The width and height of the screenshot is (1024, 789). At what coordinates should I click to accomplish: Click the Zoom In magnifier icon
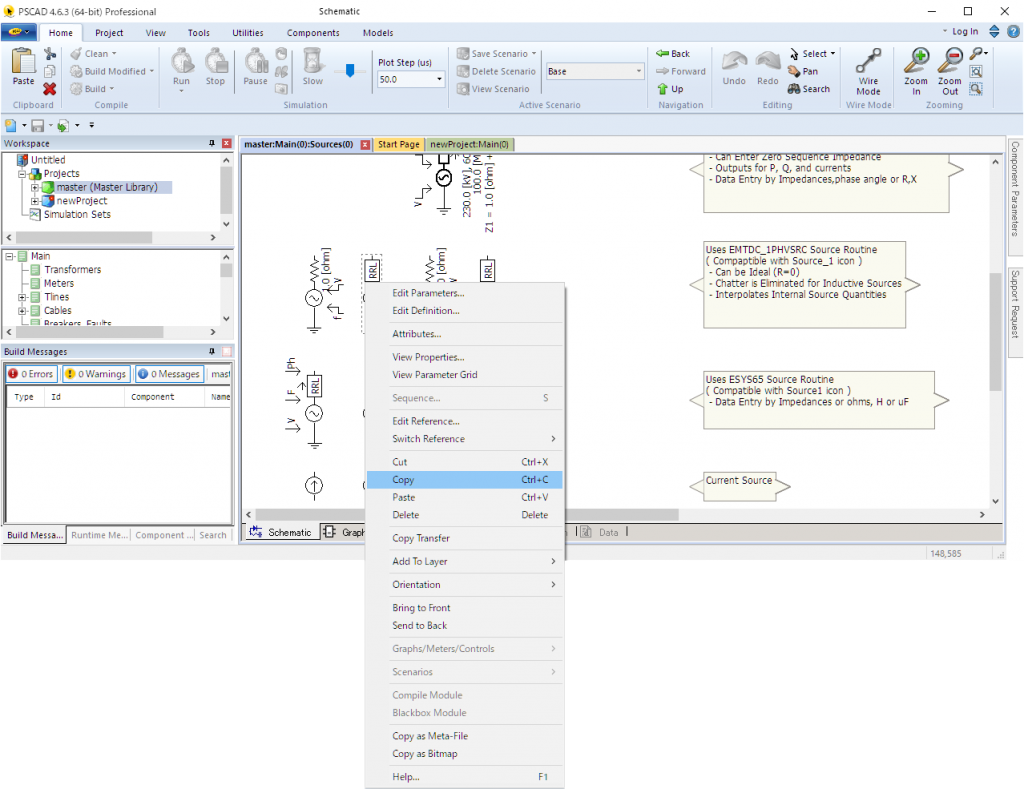(x=915, y=62)
